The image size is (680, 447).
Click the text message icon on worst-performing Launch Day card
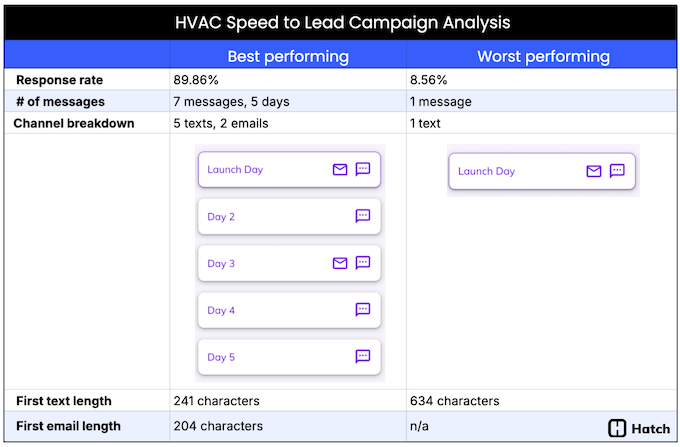pyautogui.click(x=617, y=171)
